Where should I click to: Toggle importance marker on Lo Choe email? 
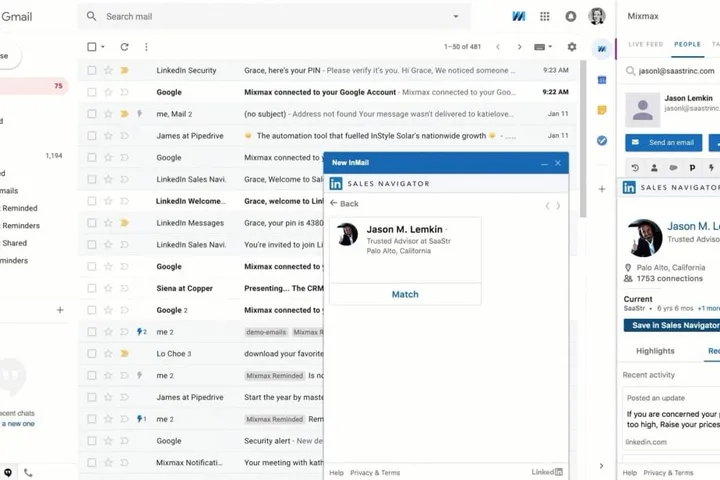point(124,354)
